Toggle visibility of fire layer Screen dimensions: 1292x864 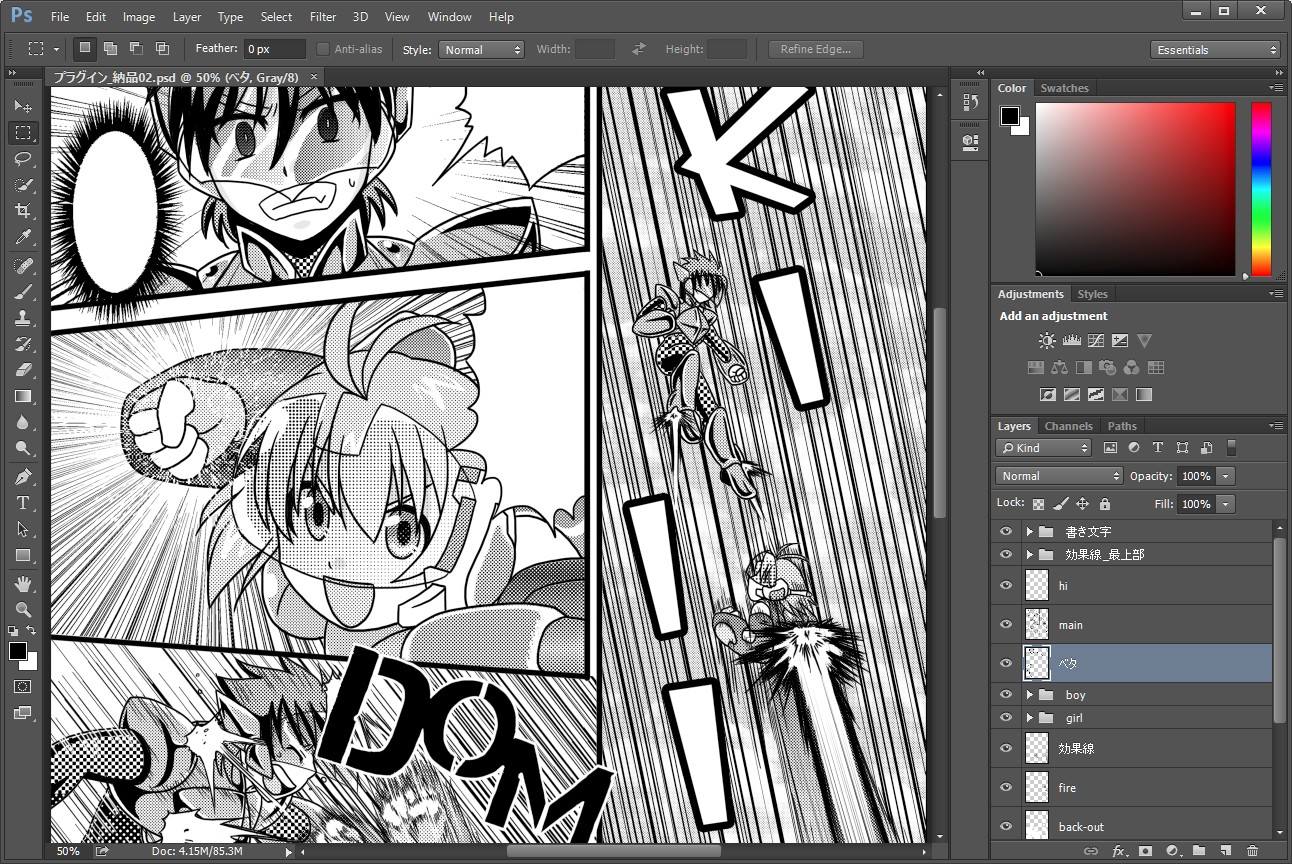click(x=1006, y=787)
